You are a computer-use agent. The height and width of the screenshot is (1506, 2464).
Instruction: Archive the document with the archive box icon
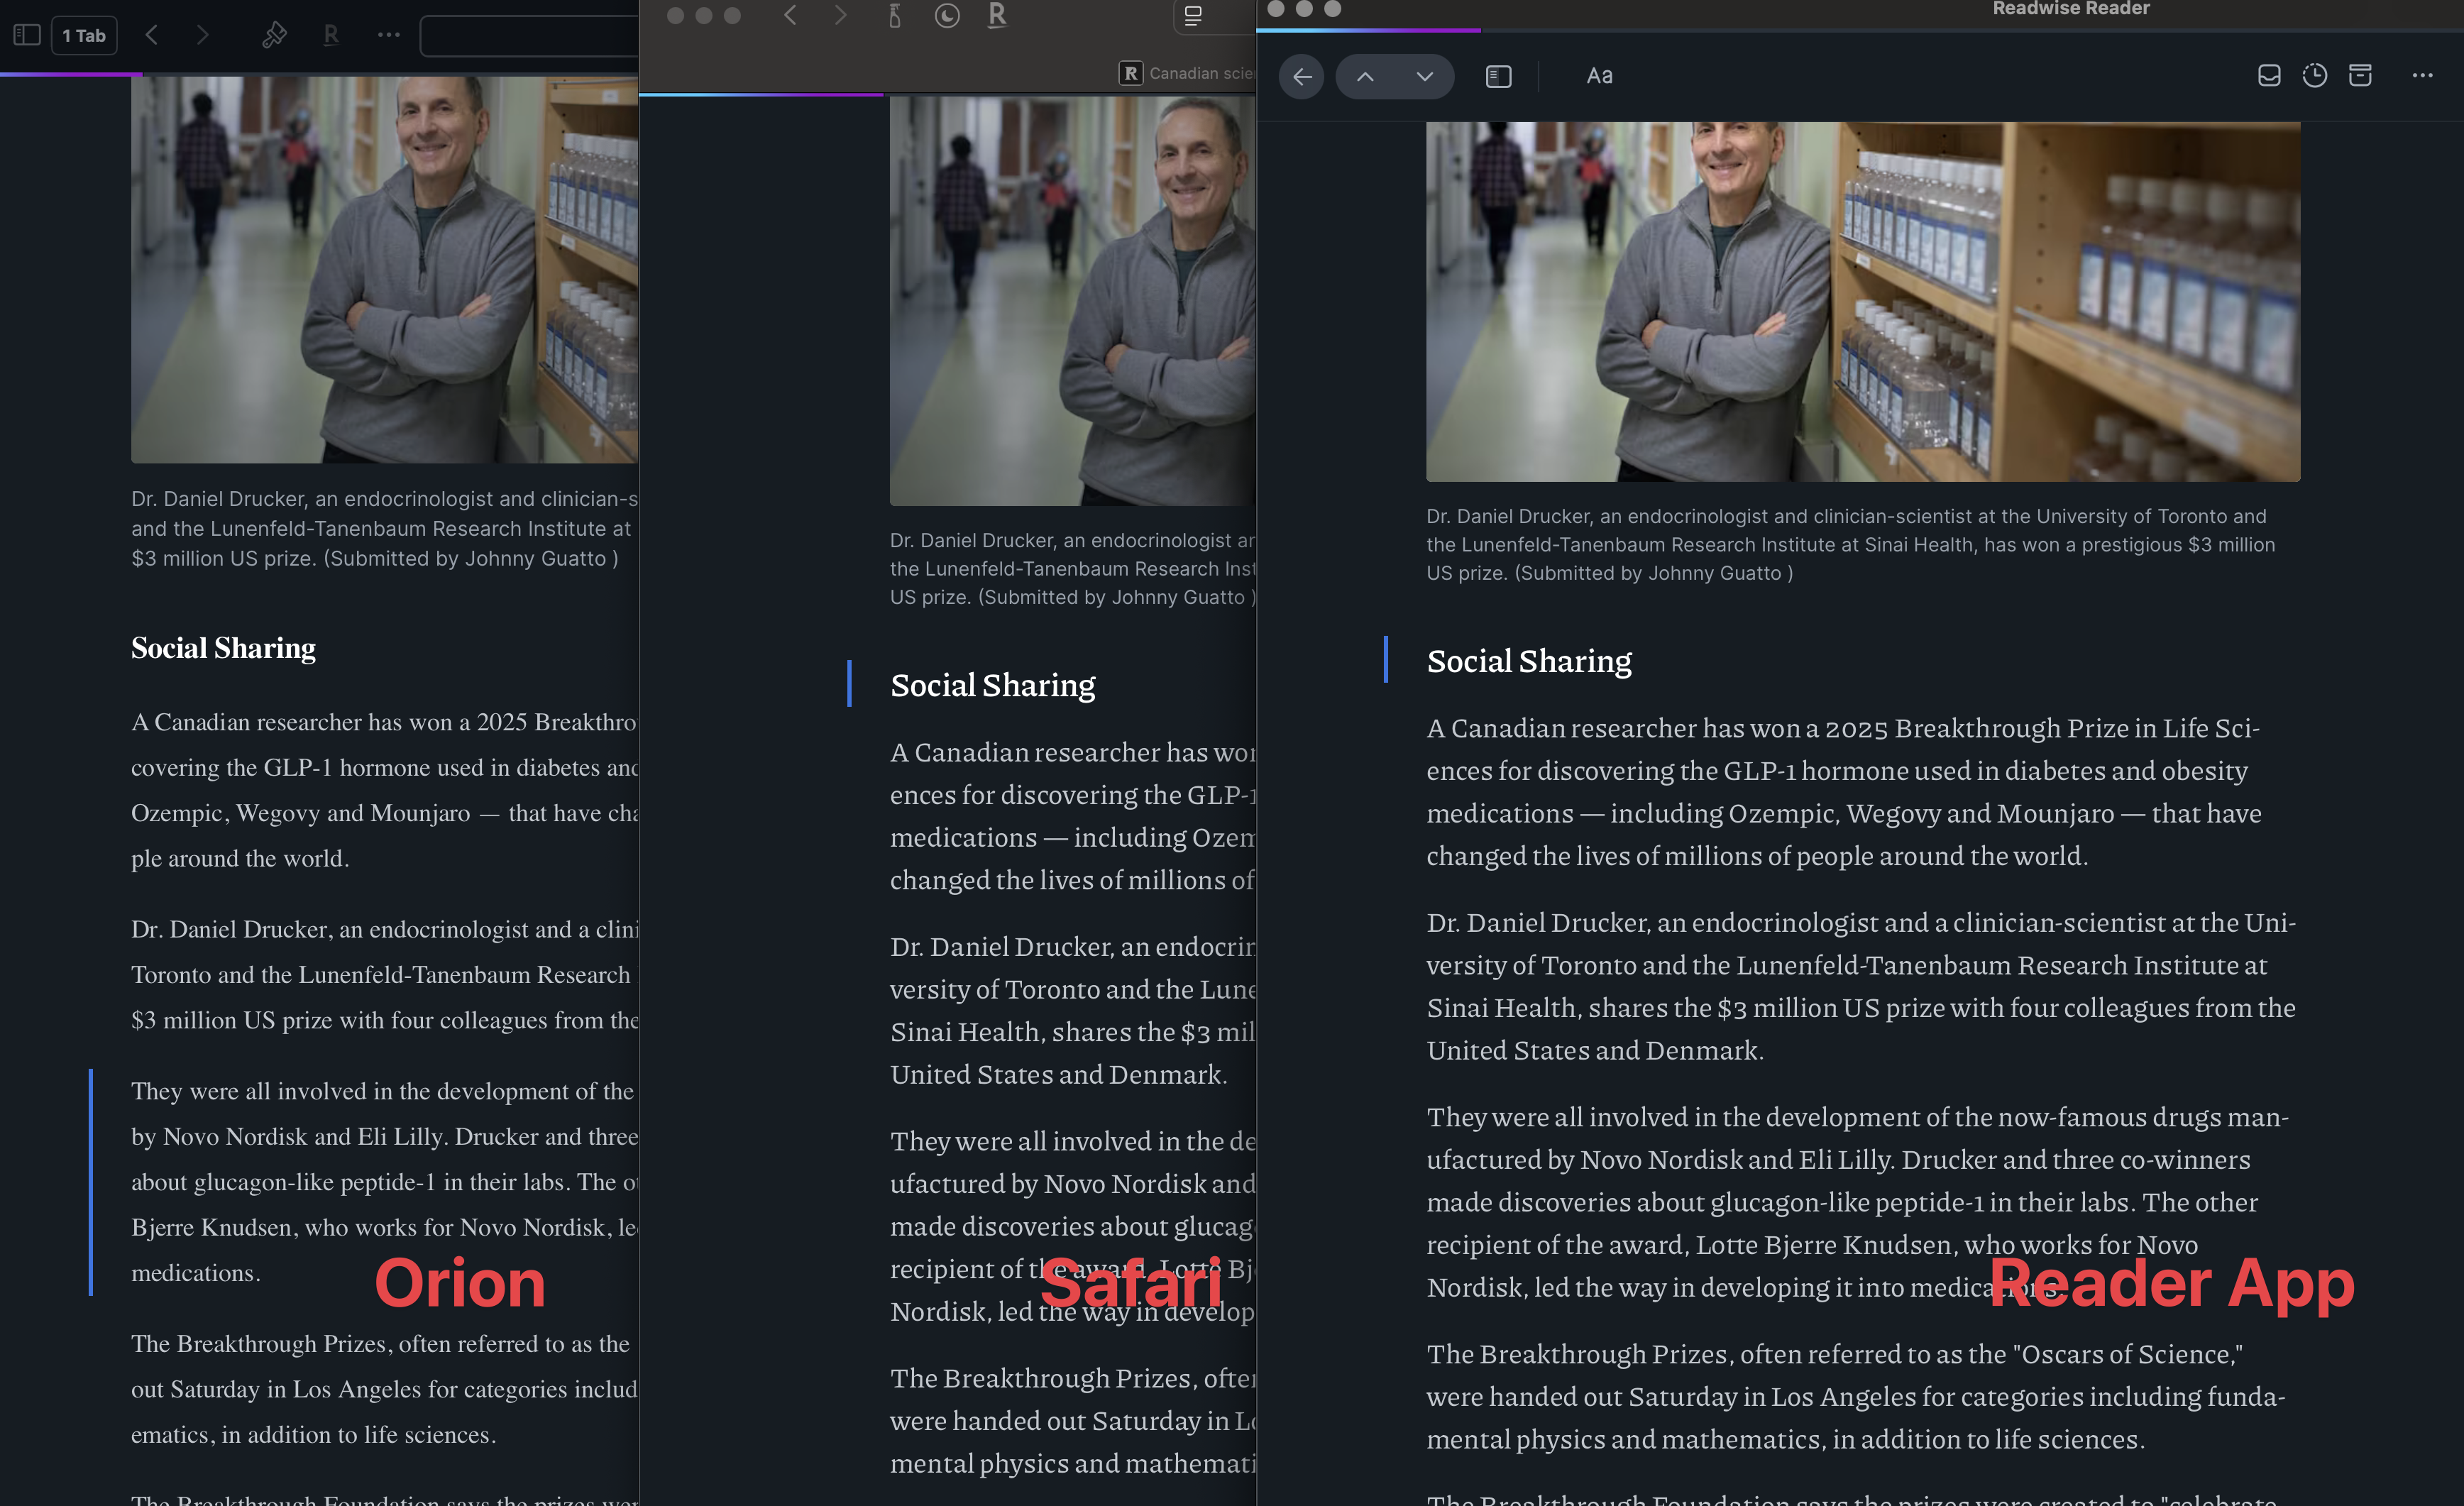[2360, 76]
